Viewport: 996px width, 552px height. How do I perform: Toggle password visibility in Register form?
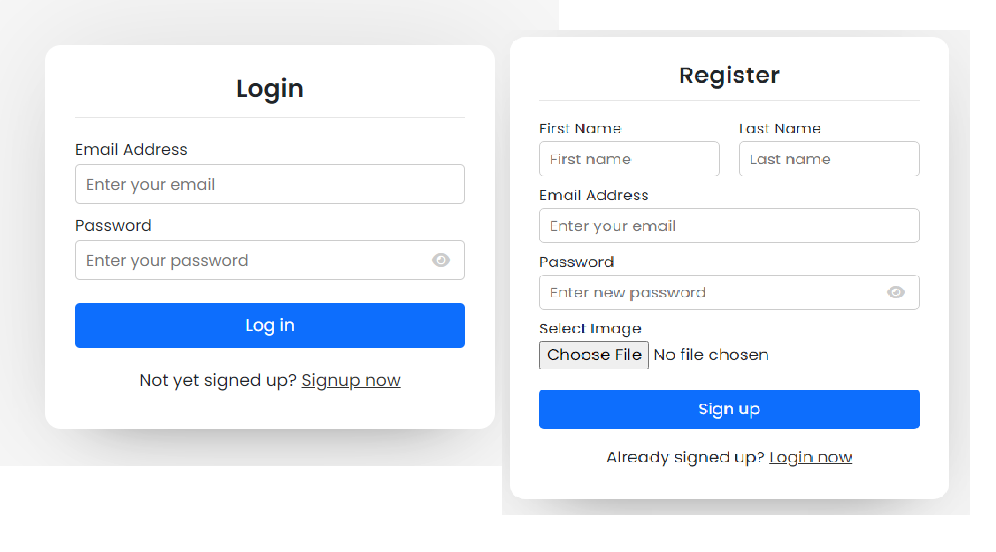click(896, 292)
